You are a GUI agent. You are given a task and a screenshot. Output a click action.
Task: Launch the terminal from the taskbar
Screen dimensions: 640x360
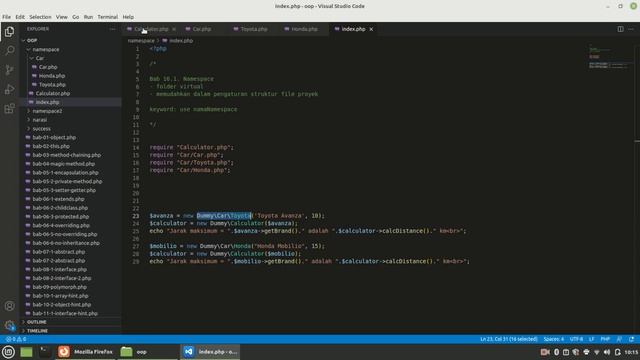pos(44,351)
